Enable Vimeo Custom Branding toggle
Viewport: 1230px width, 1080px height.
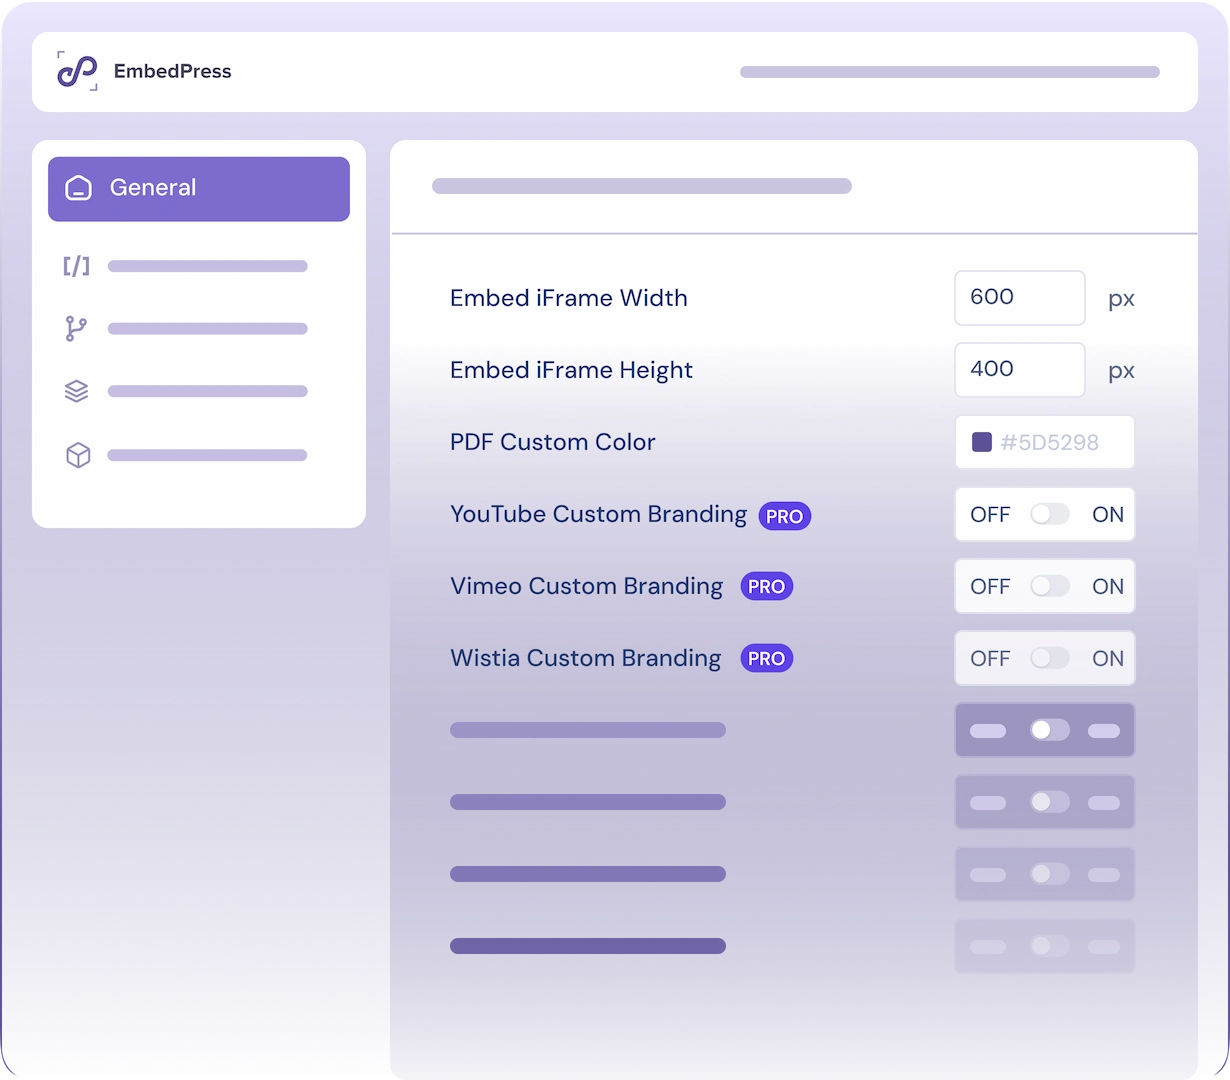click(x=1049, y=586)
